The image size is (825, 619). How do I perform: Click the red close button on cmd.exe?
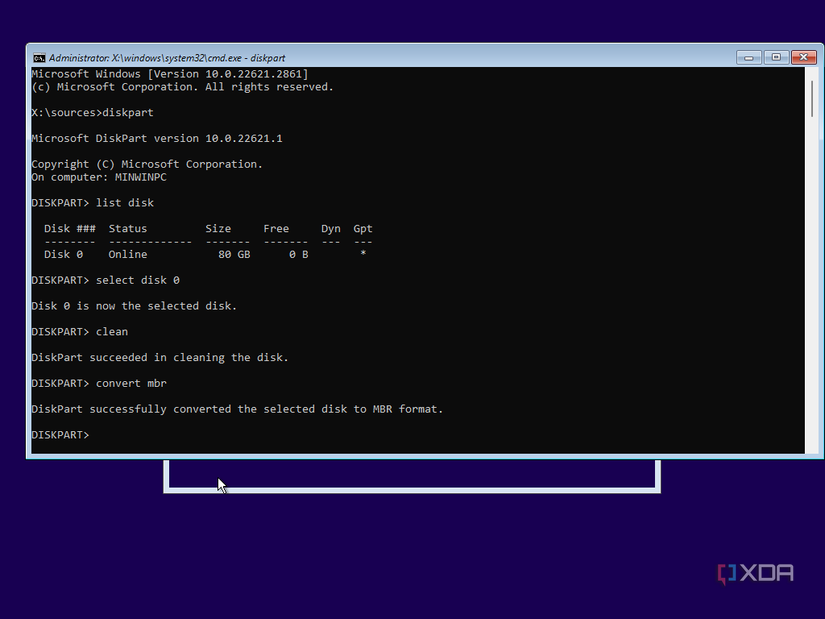pos(804,57)
